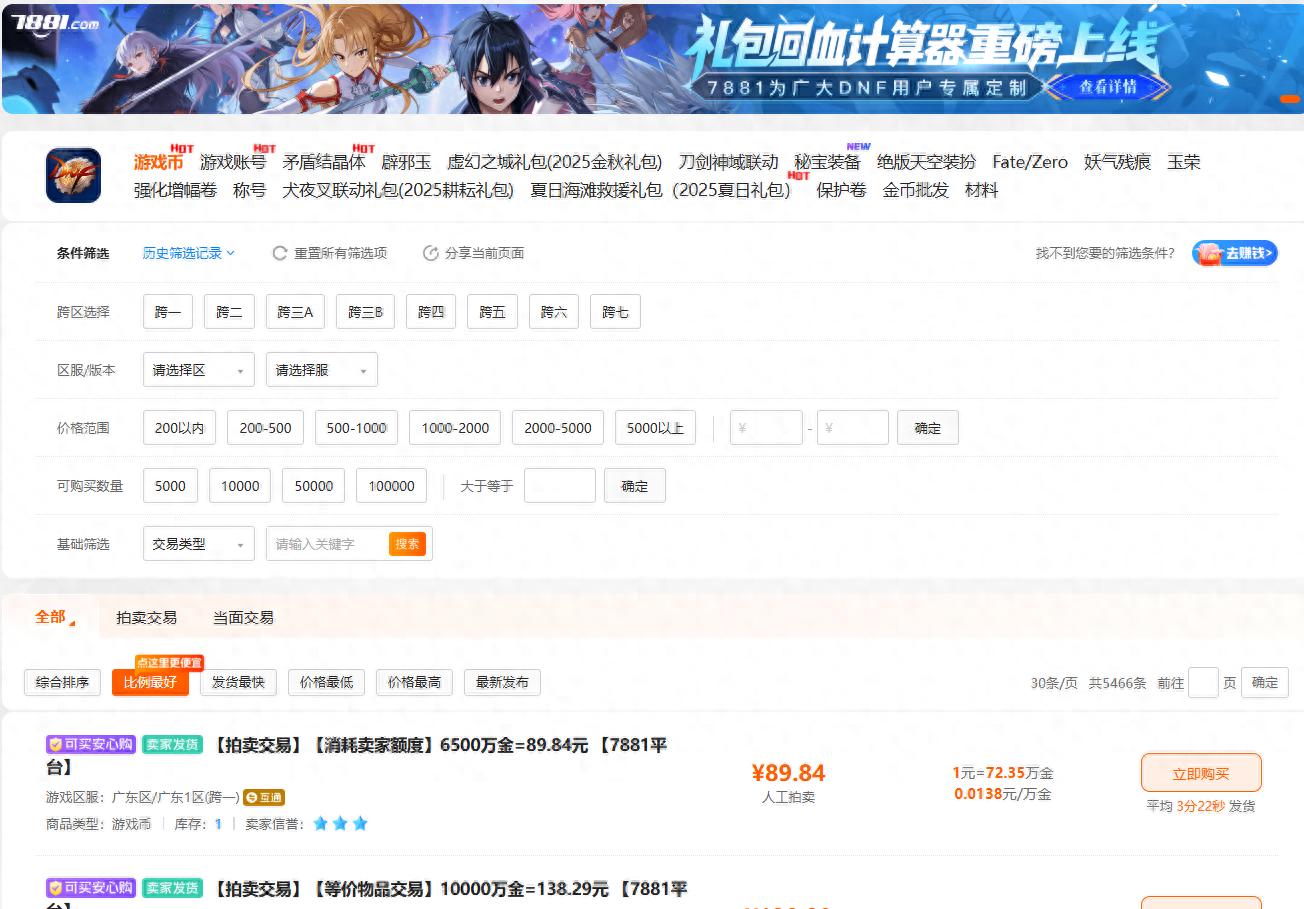Click the 立即购买 buy now button
The width and height of the screenshot is (1304, 909).
(1201, 772)
